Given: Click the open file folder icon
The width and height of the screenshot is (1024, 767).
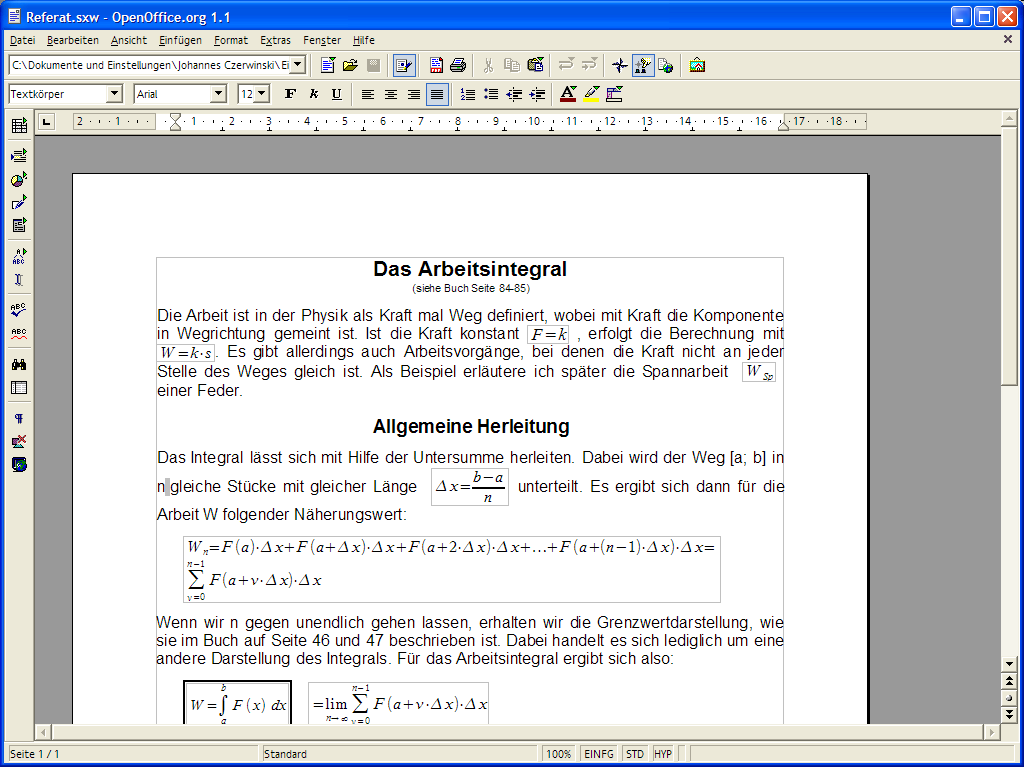Looking at the screenshot, I should click(350, 65).
